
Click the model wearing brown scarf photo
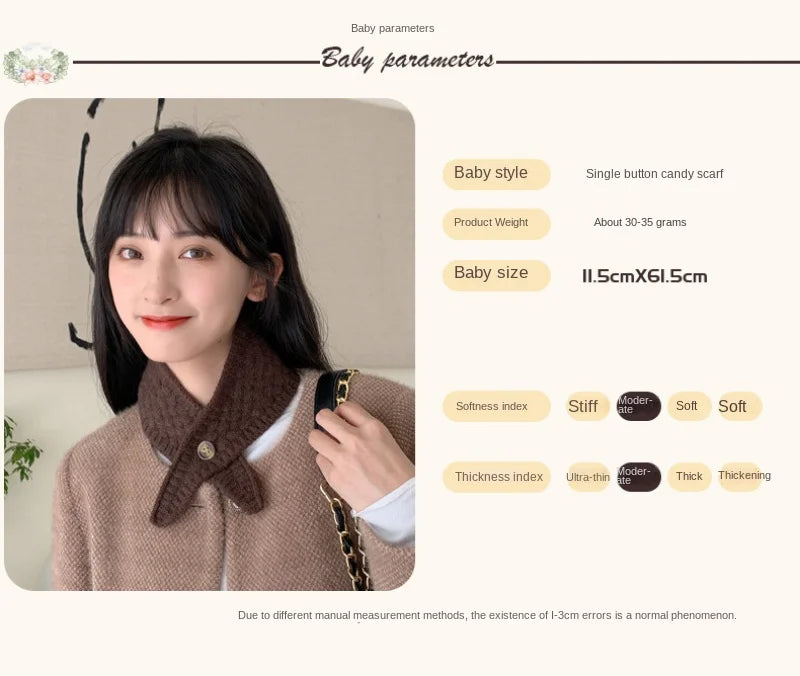[209, 344]
